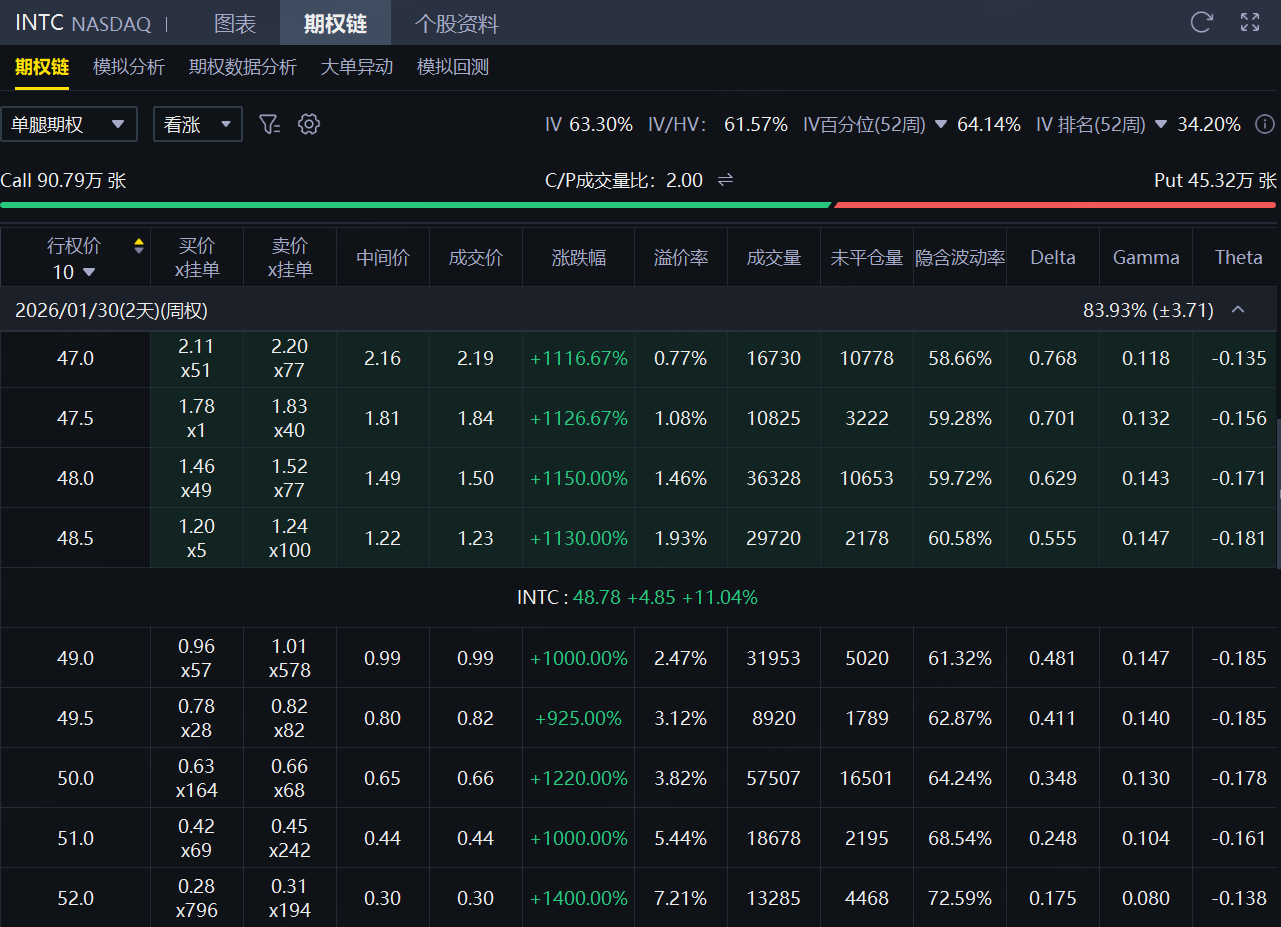This screenshot has height=927, width=1281.
Task: Click the info icon beside IV rank
Action: pyautogui.click(x=1265, y=124)
